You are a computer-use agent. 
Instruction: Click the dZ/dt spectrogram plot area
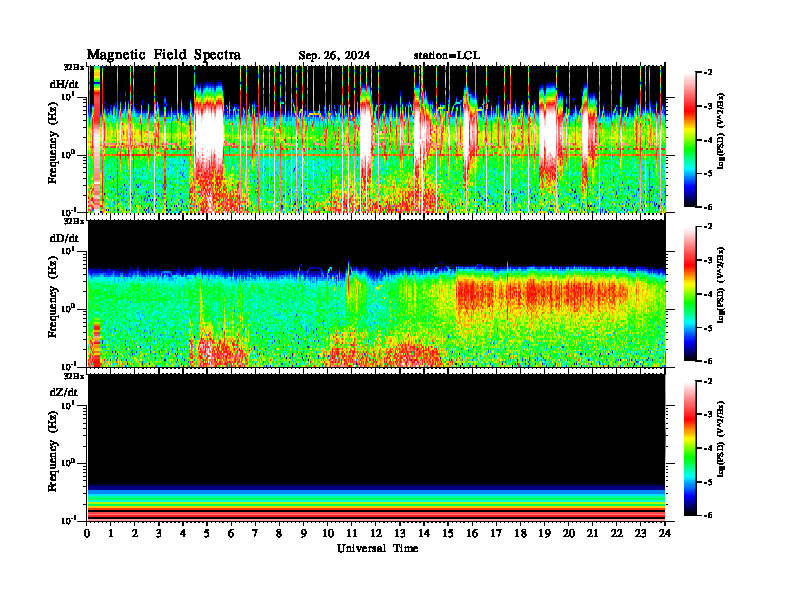coord(376,448)
